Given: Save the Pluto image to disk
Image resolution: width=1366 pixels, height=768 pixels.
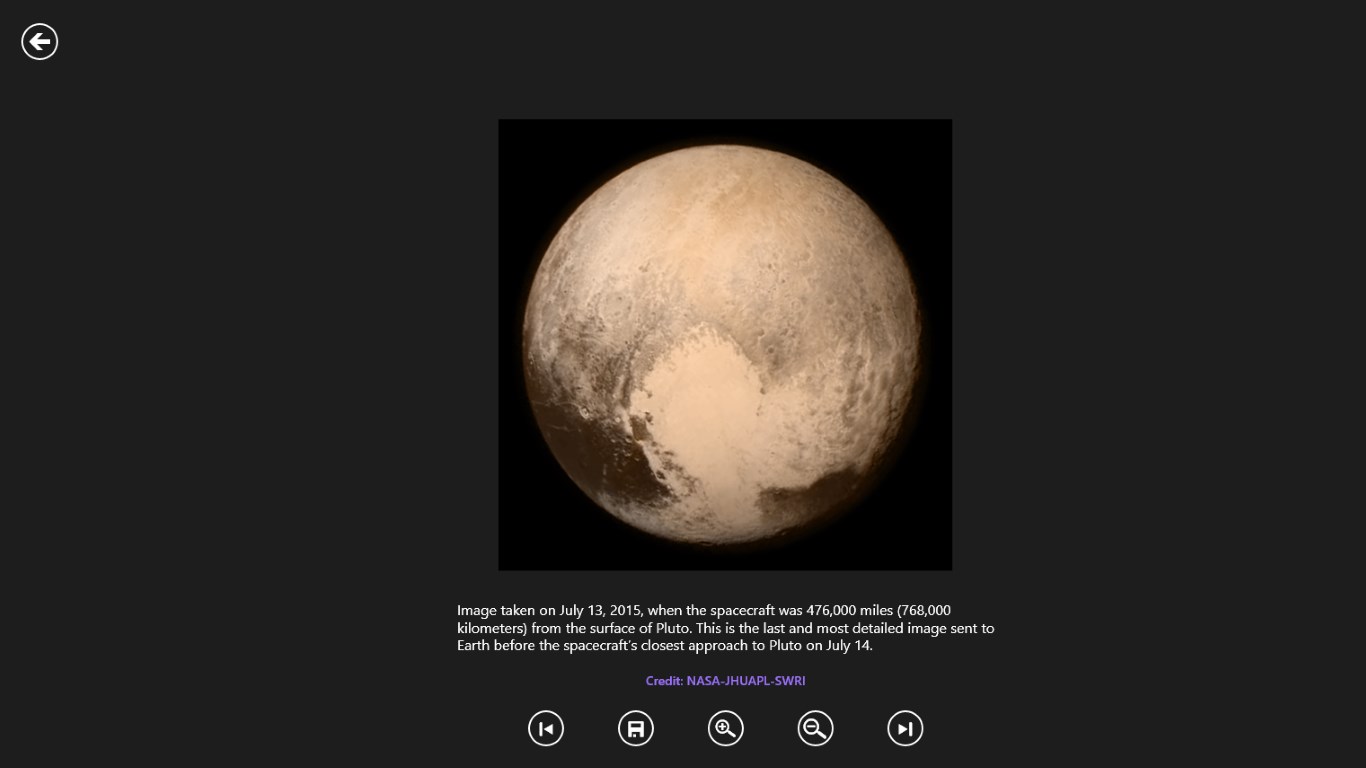Looking at the screenshot, I should coord(636,728).
